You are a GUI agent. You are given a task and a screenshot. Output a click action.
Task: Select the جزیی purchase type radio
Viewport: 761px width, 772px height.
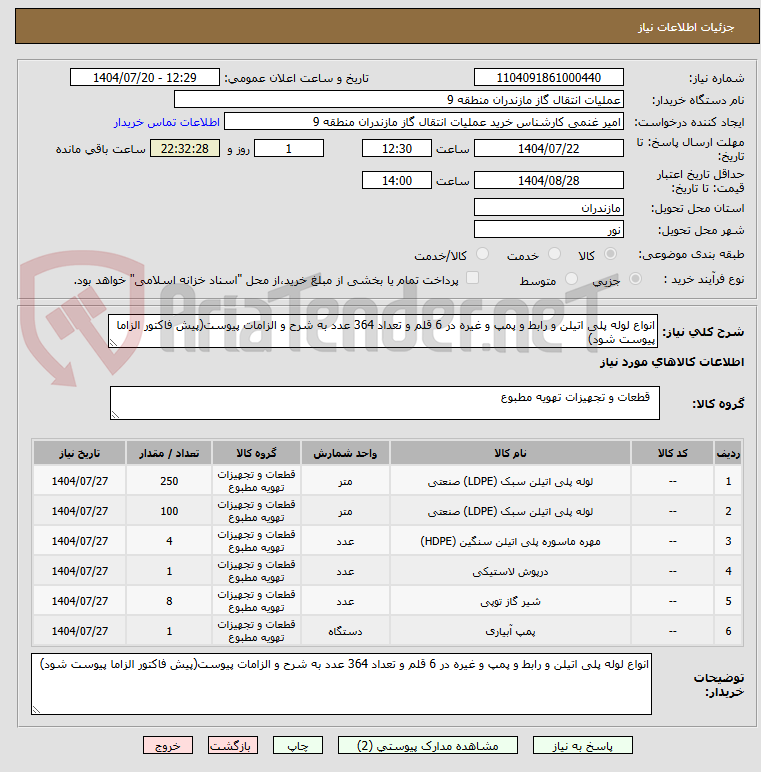click(635, 279)
